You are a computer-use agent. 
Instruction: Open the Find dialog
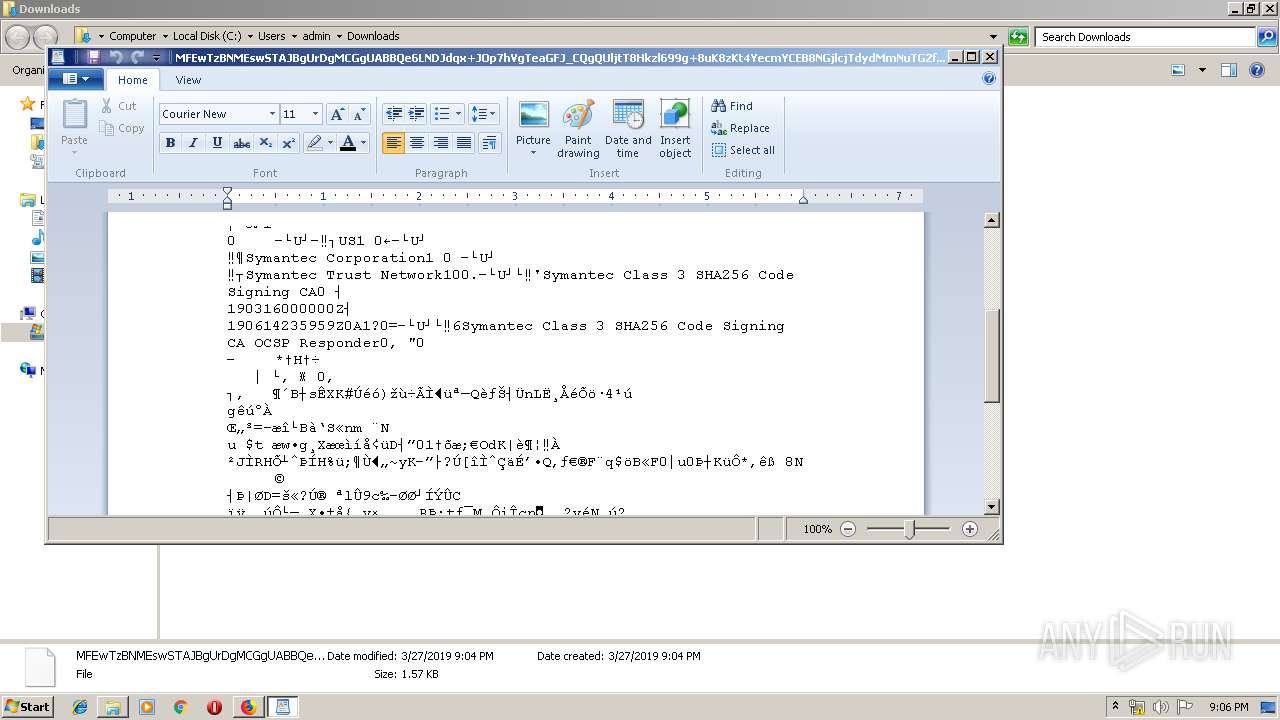[732, 106]
